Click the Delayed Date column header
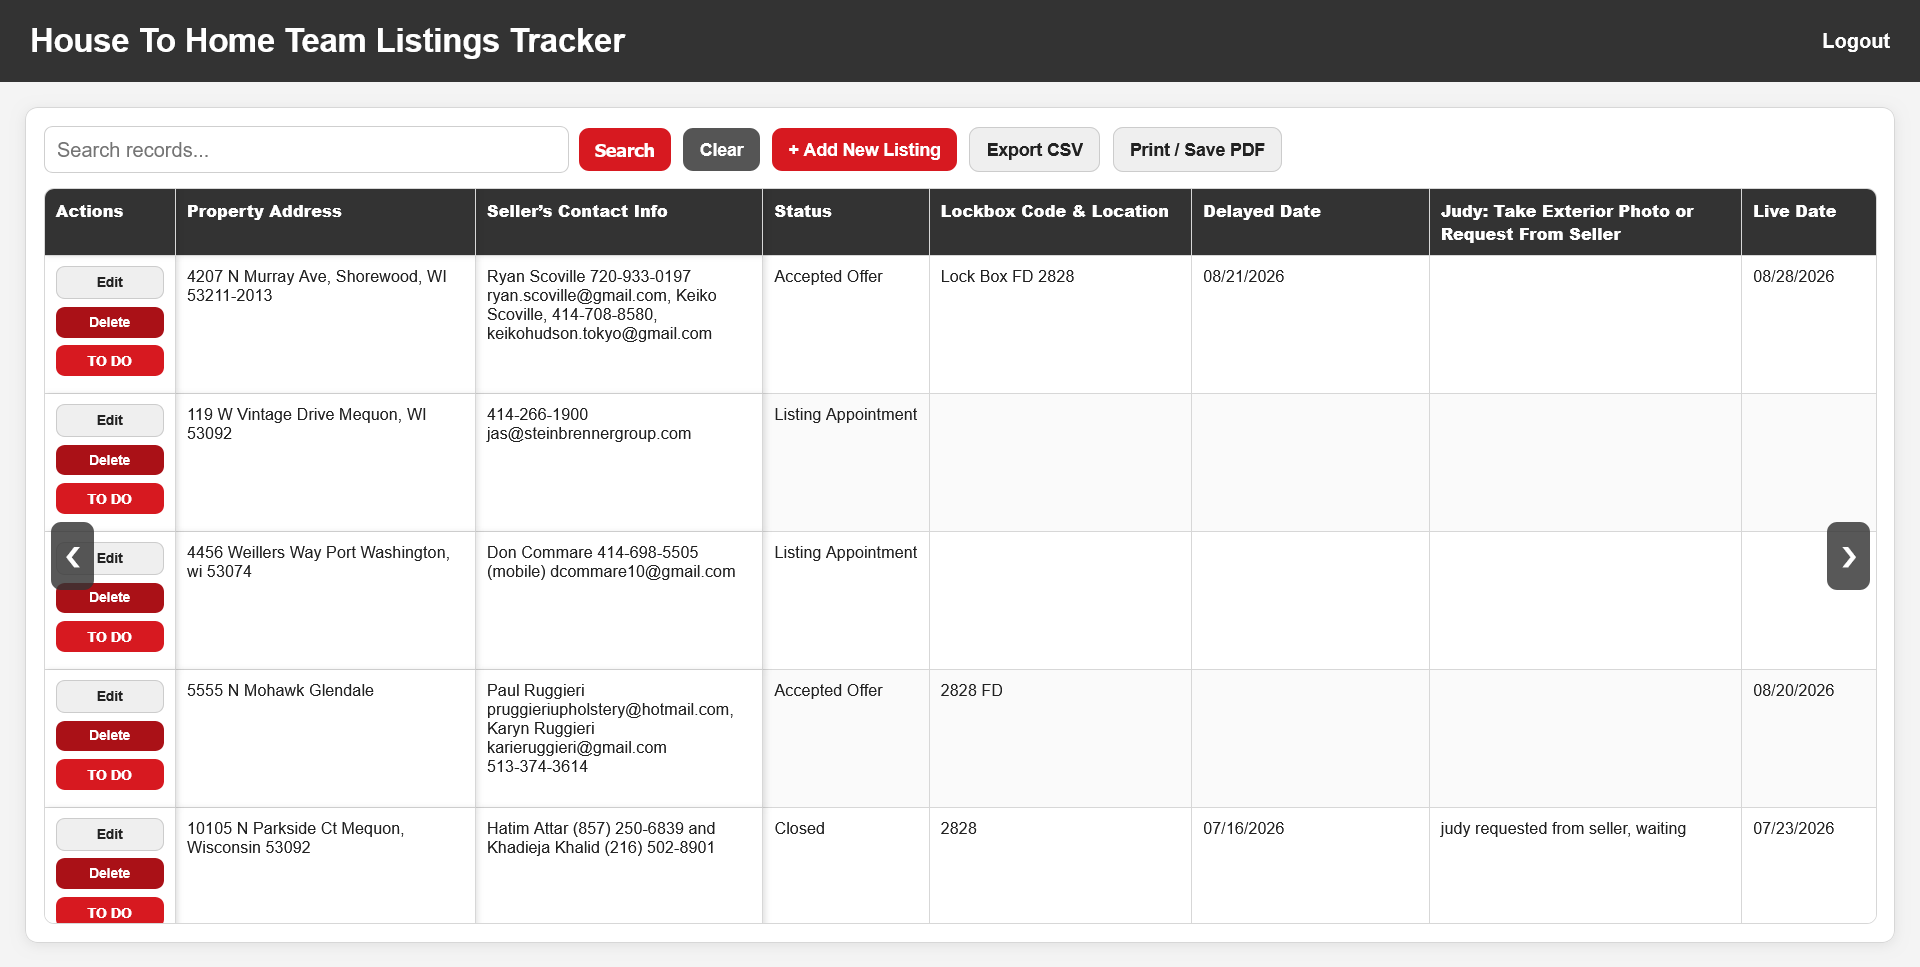This screenshot has width=1920, height=967. 1310,222
